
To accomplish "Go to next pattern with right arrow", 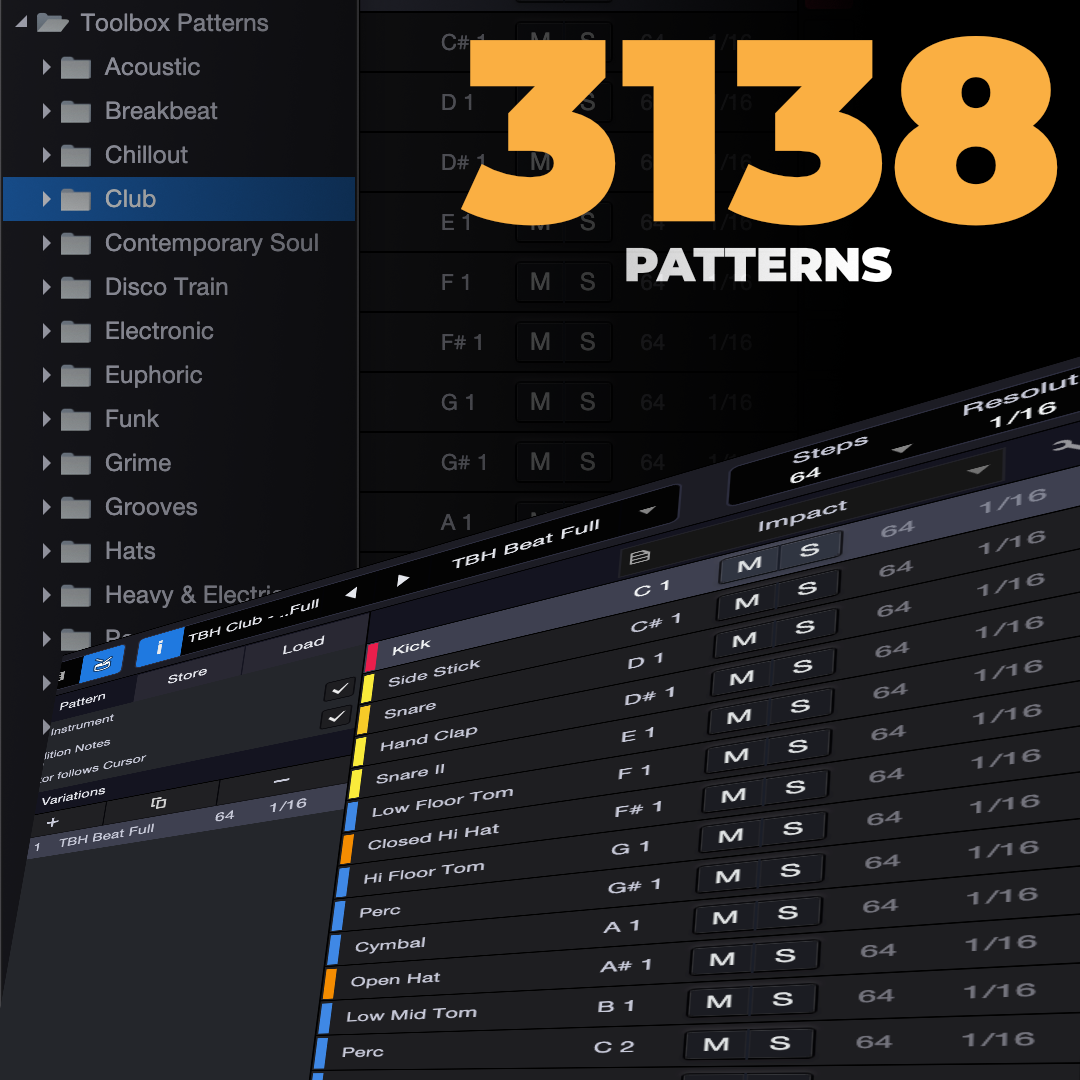I will point(403,580).
